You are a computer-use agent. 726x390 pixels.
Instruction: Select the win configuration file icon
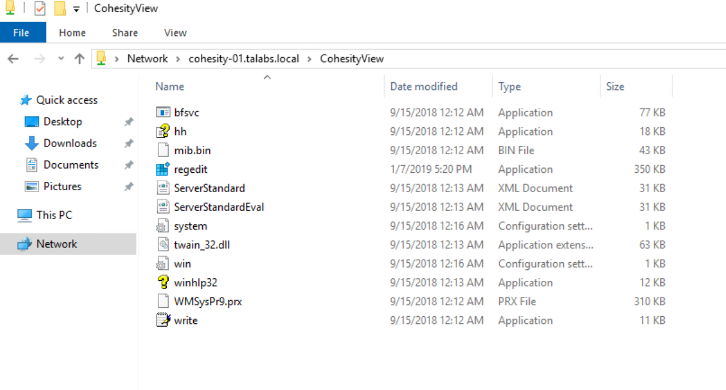tap(163, 264)
